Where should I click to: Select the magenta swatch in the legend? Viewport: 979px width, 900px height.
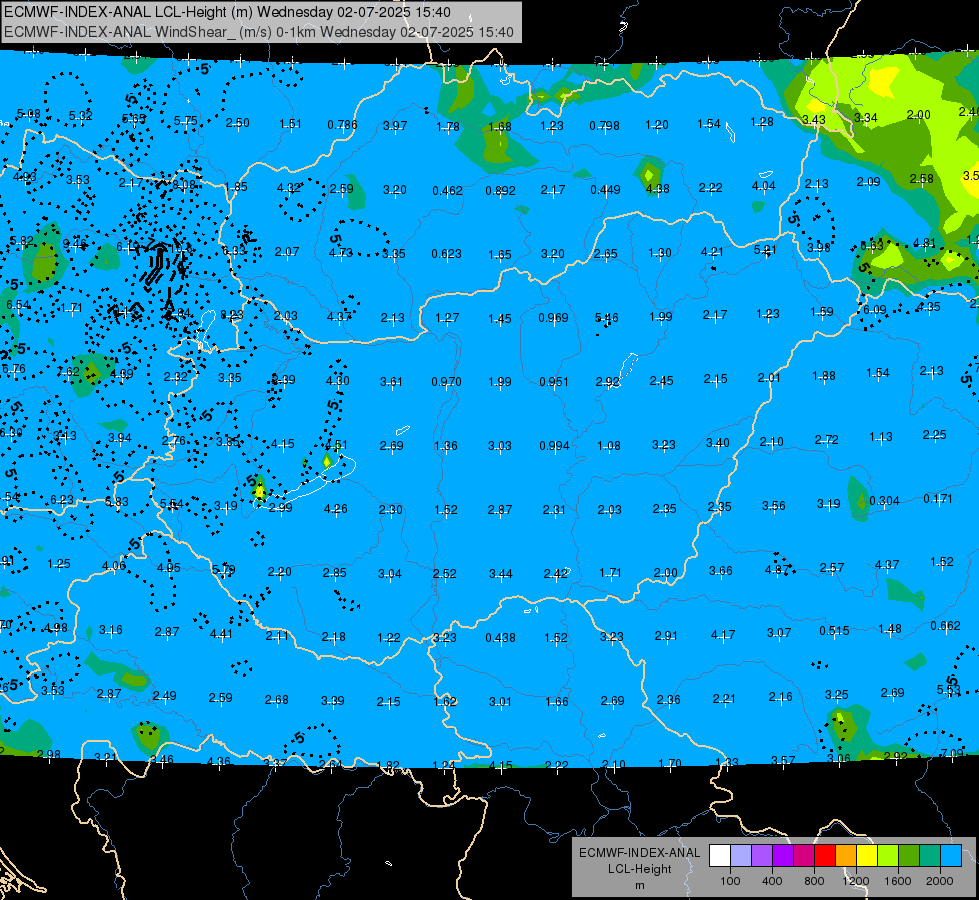coord(804,855)
